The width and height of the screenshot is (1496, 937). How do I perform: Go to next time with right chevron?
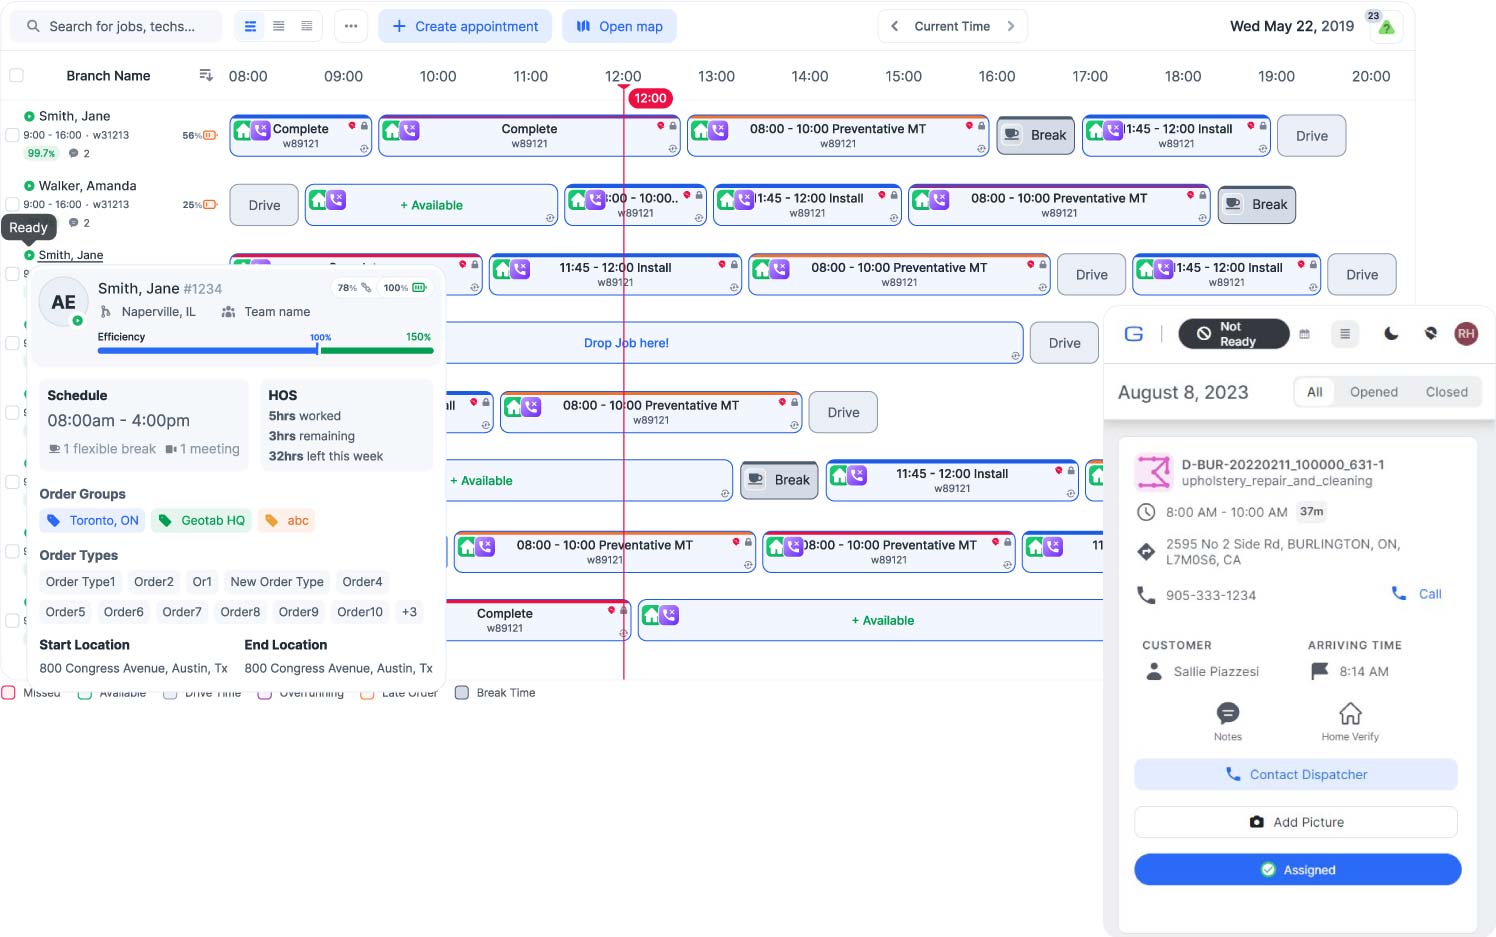(x=1011, y=26)
